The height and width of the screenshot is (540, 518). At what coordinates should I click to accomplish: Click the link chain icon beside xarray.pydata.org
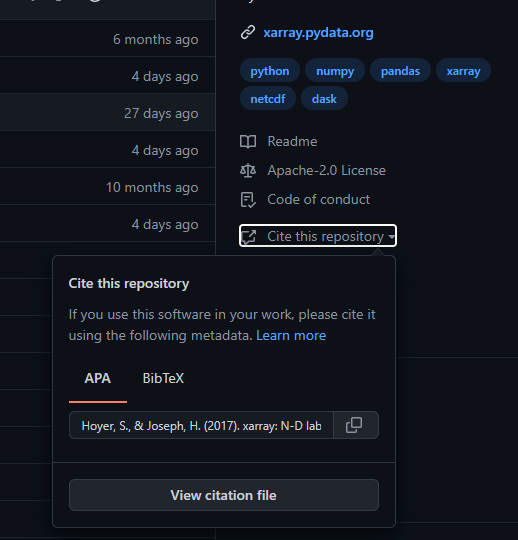[x=248, y=32]
